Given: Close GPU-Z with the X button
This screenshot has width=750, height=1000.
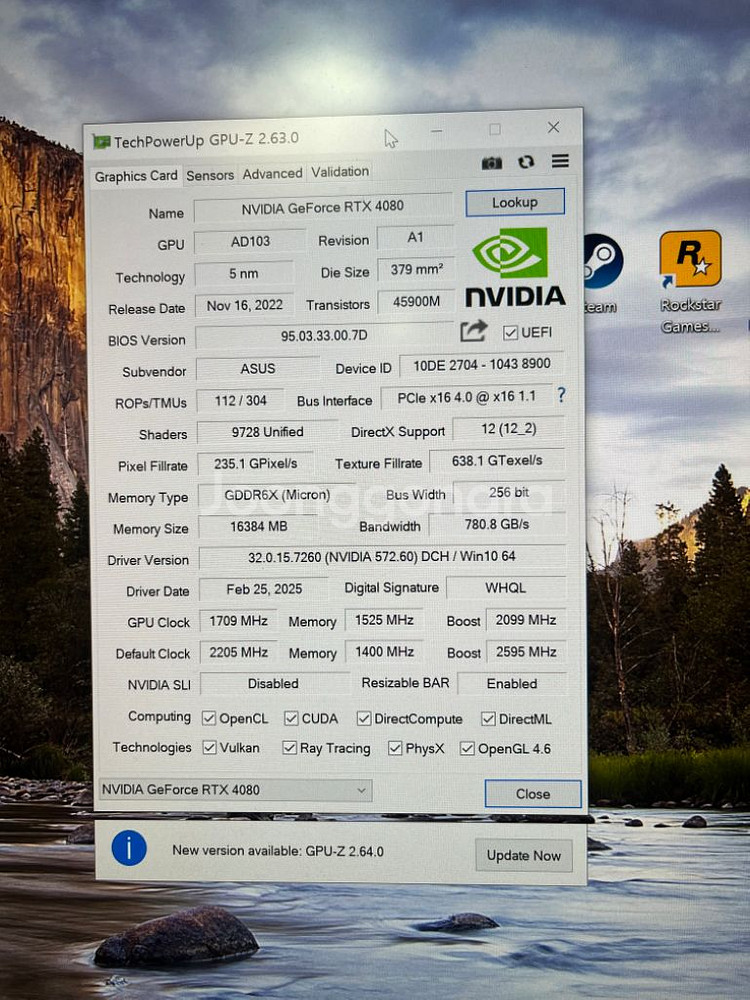Looking at the screenshot, I should pyautogui.click(x=554, y=128).
